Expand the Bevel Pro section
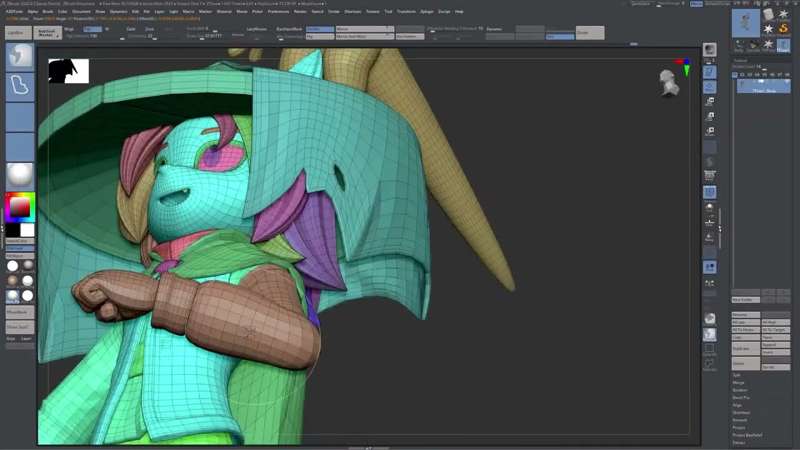Image resolution: width=800 pixels, height=450 pixels. point(741,397)
